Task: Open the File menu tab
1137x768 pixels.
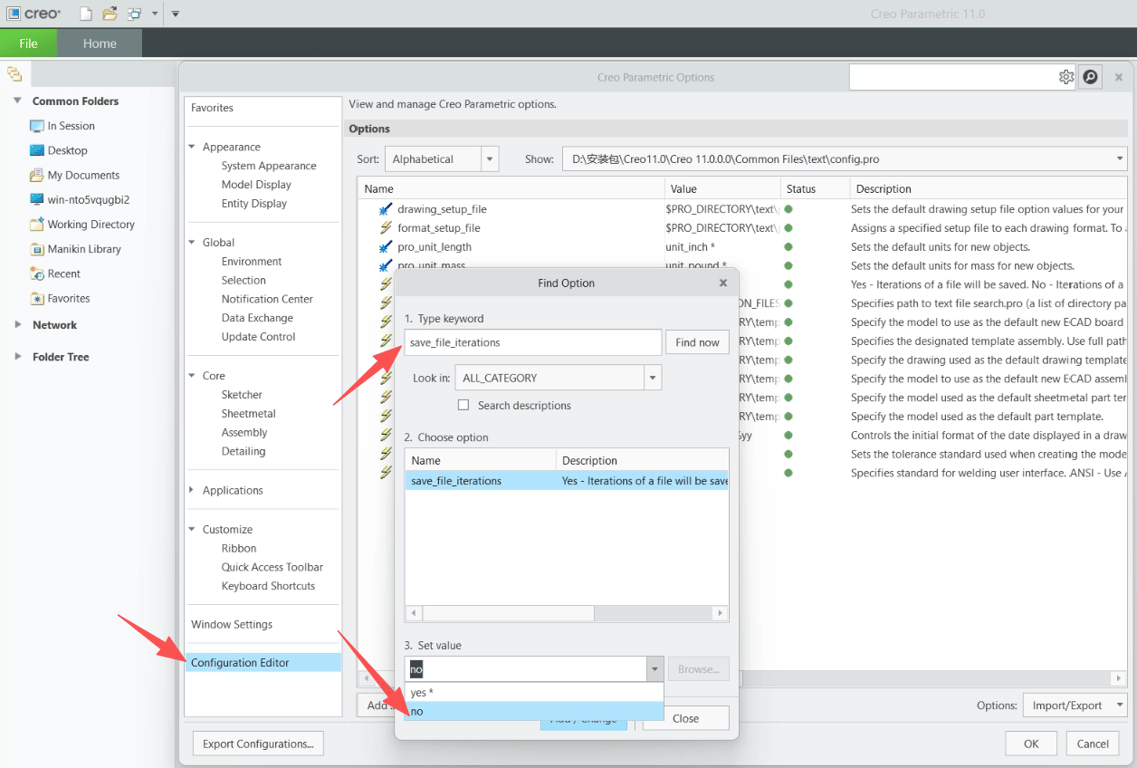Action: (28, 44)
